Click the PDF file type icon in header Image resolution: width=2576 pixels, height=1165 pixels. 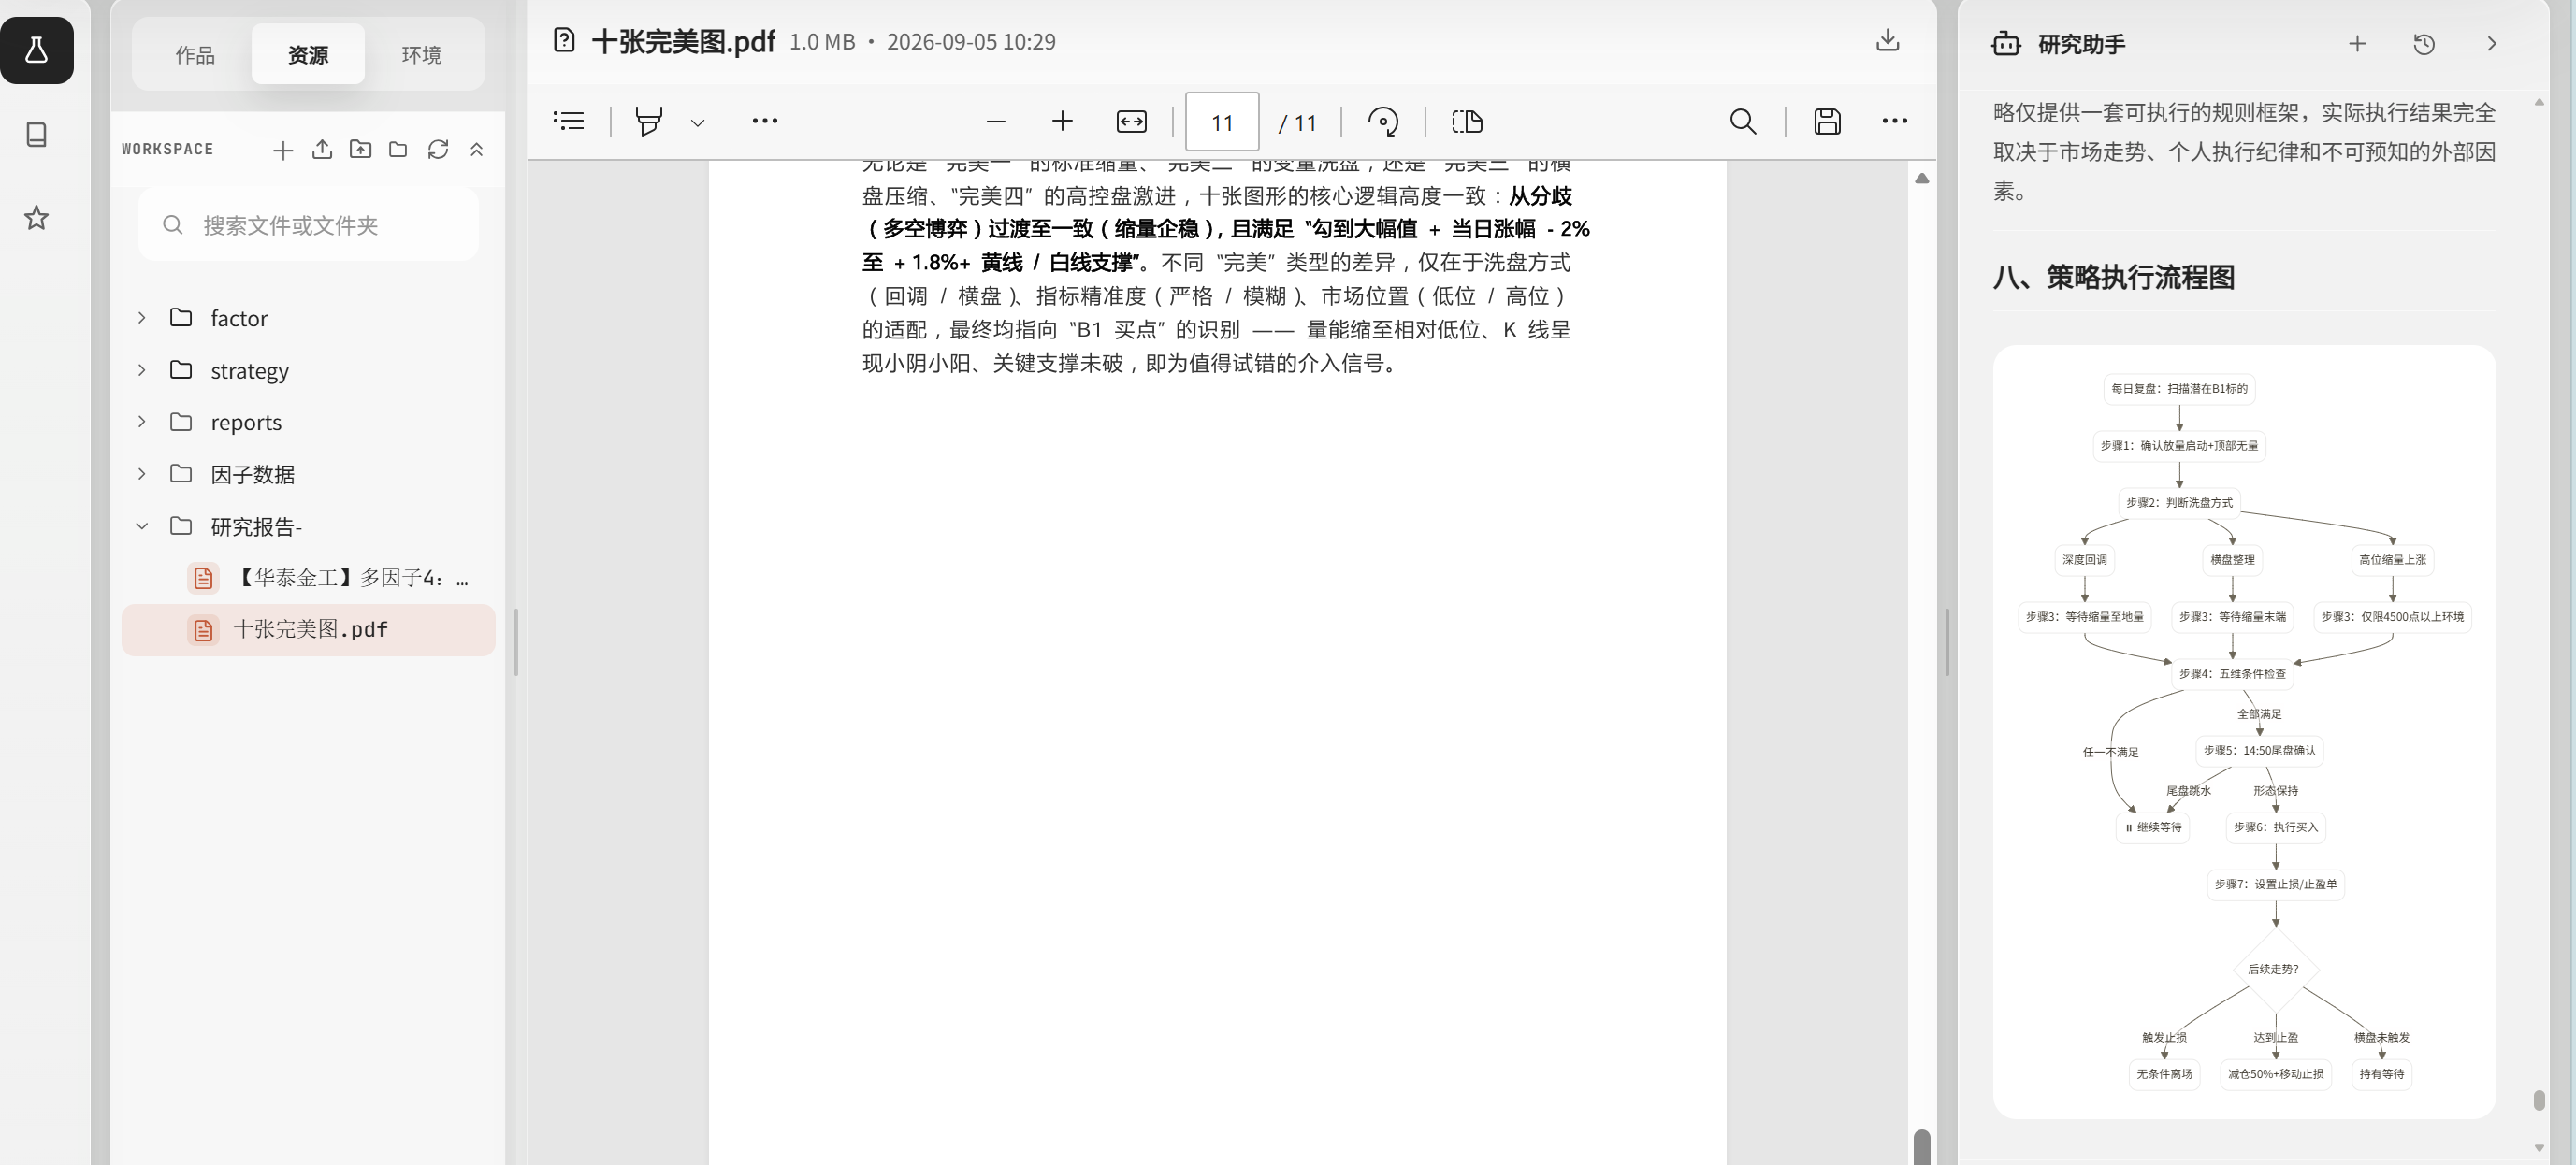[564, 41]
